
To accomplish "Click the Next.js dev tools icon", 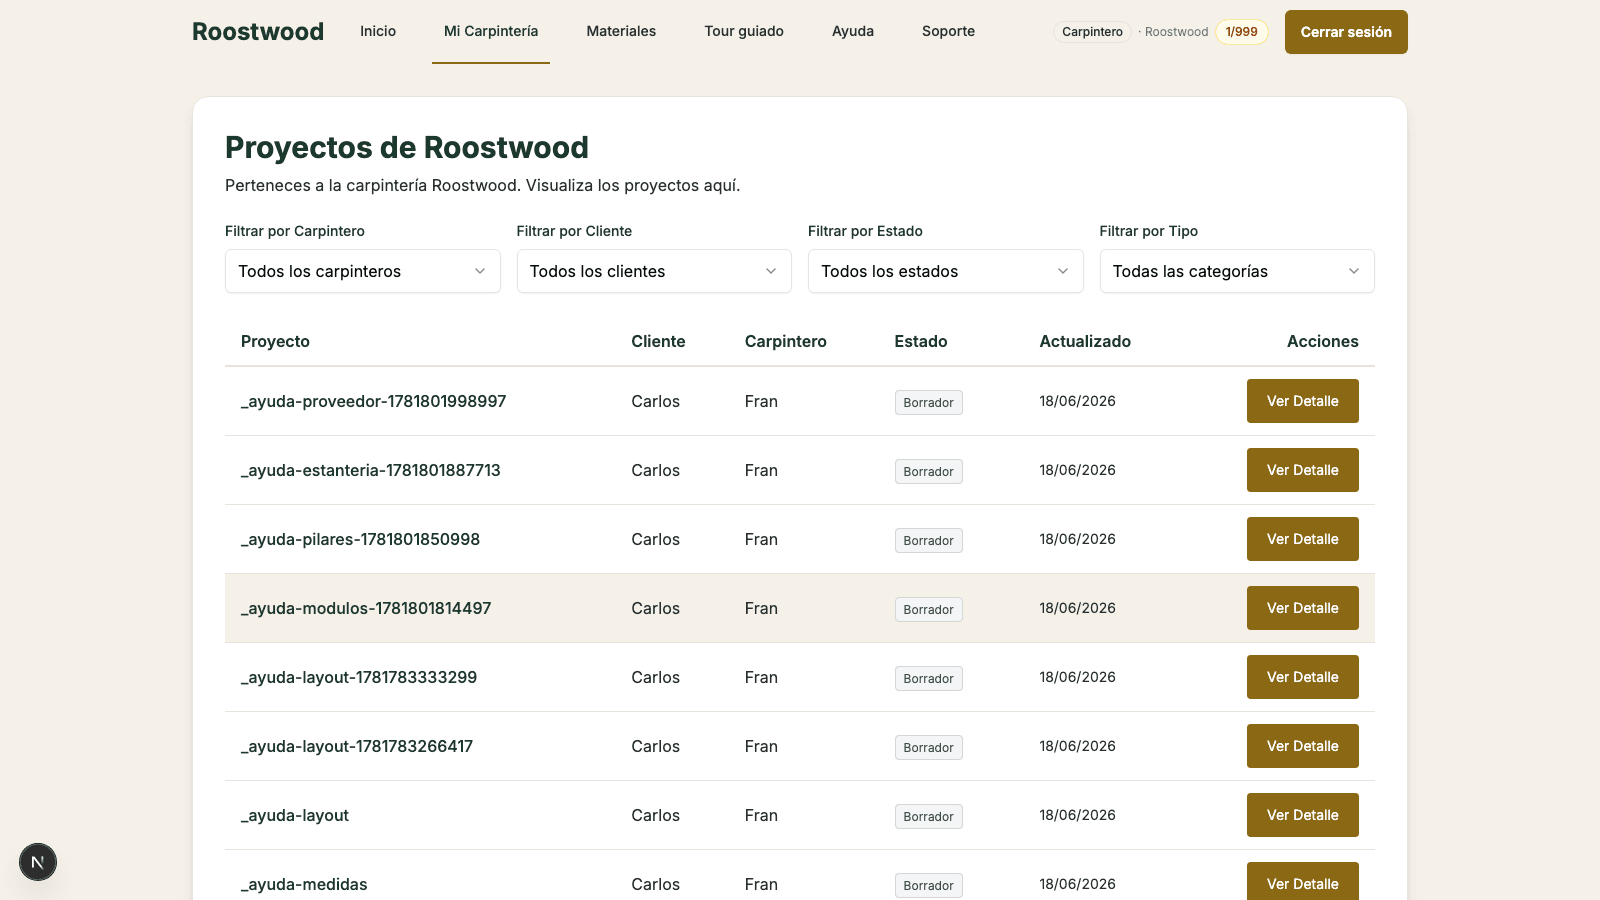I will (38, 862).
